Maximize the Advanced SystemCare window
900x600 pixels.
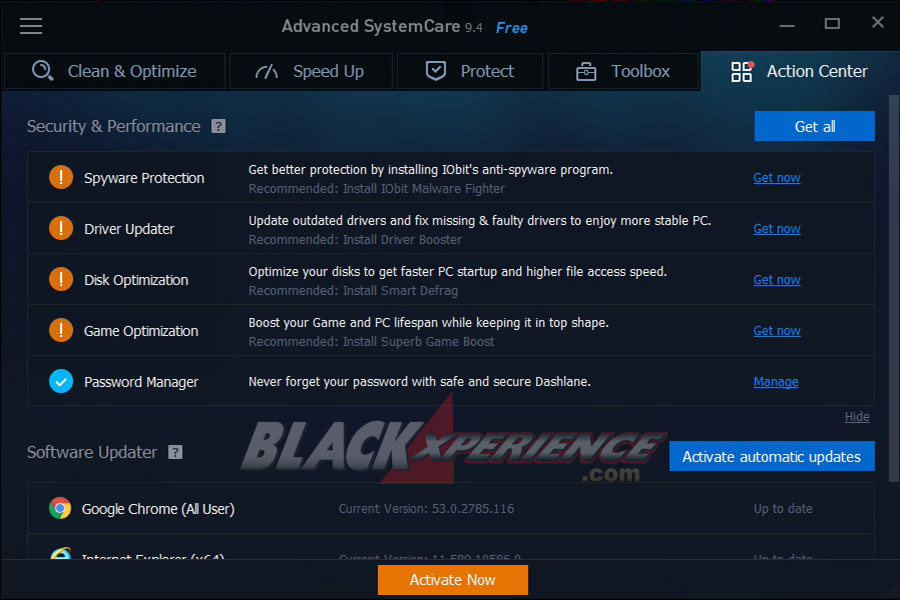coord(832,24)
